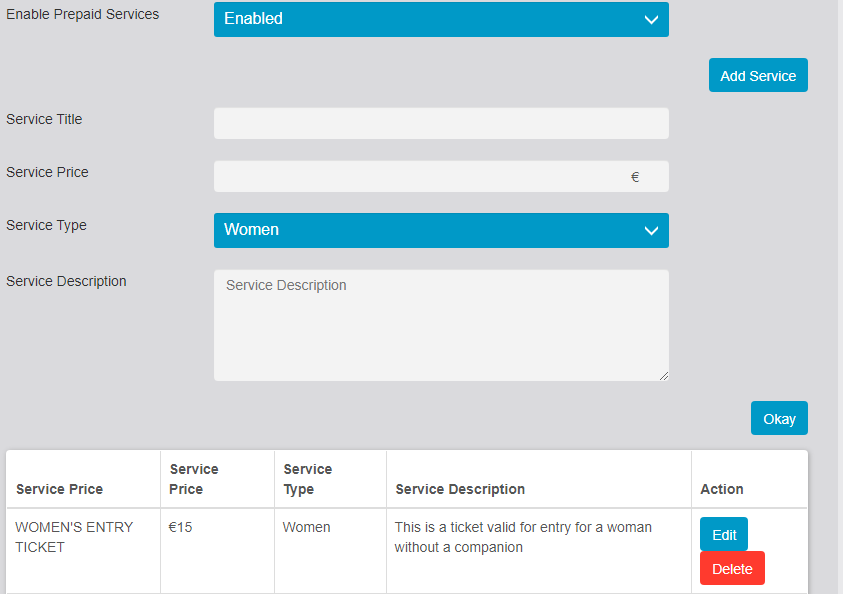Select the WOMEN'S ENTRY TICKET cell
The width and height of the screenshot is (843, 594).
point(74,537)
